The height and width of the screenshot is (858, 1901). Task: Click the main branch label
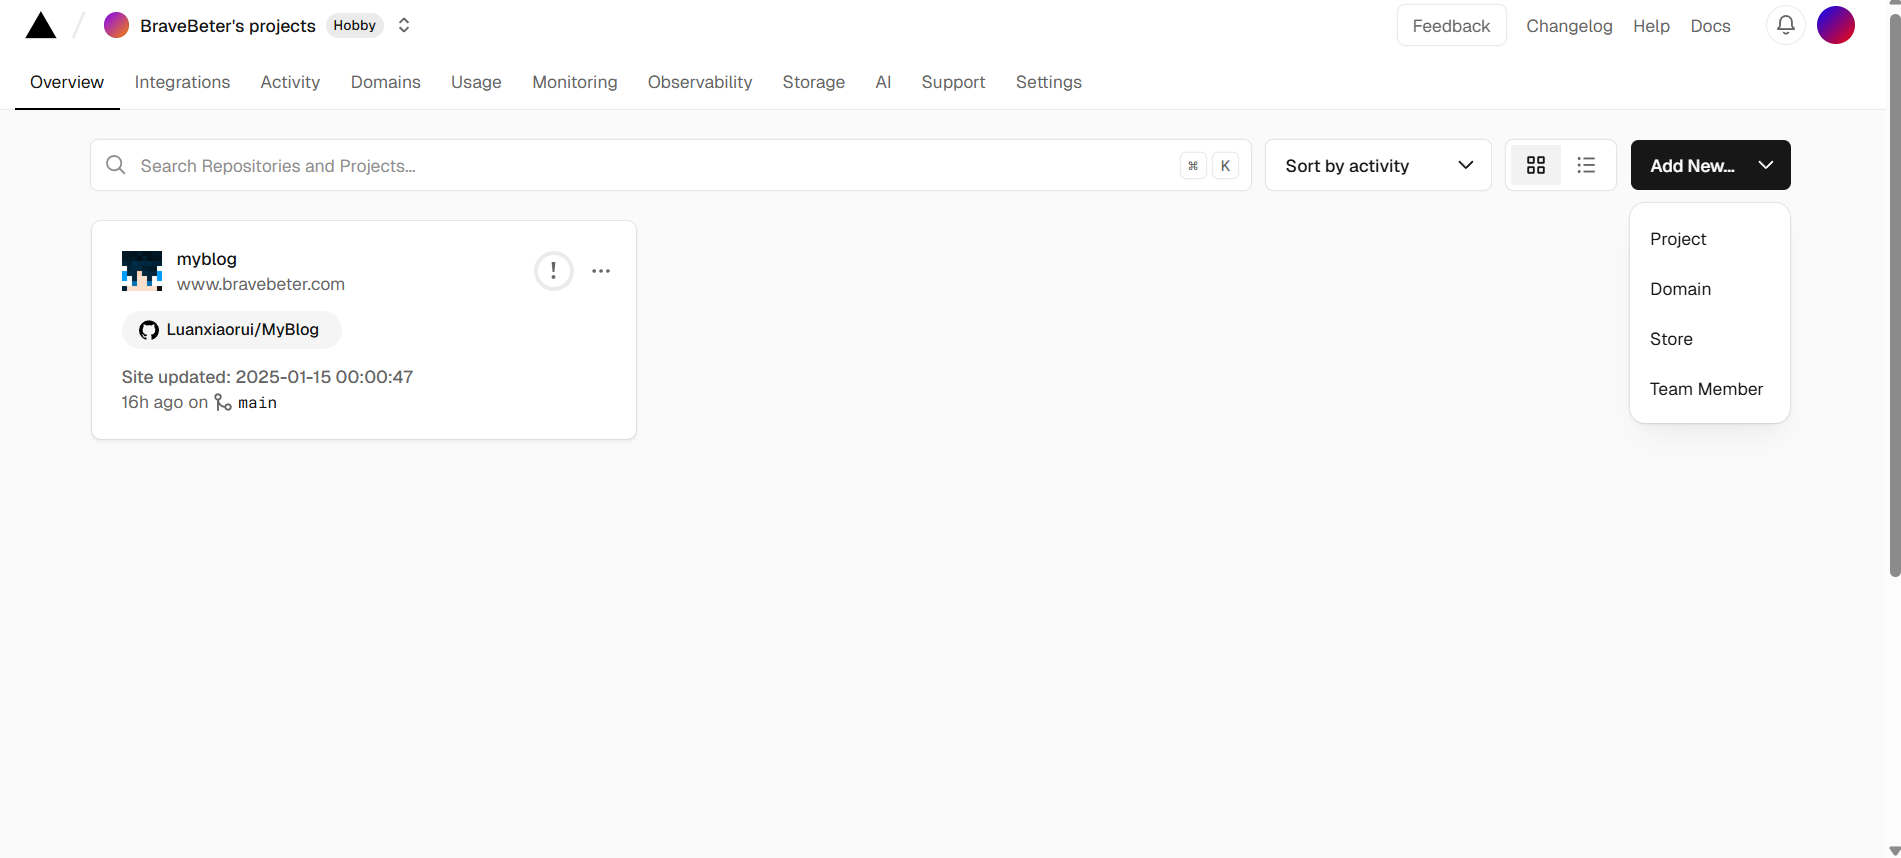click(257, 403)
